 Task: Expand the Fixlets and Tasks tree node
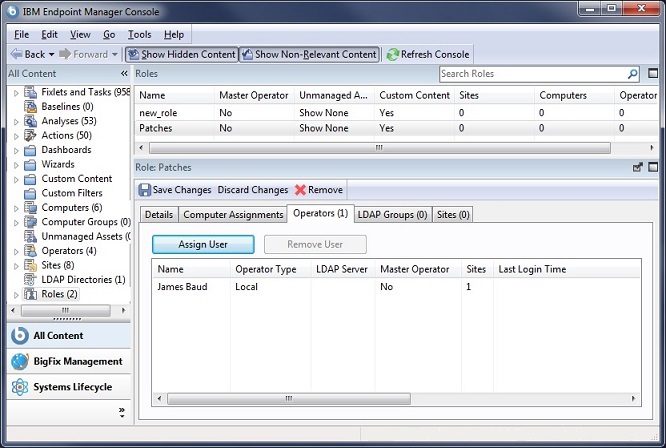coord(16,93)
